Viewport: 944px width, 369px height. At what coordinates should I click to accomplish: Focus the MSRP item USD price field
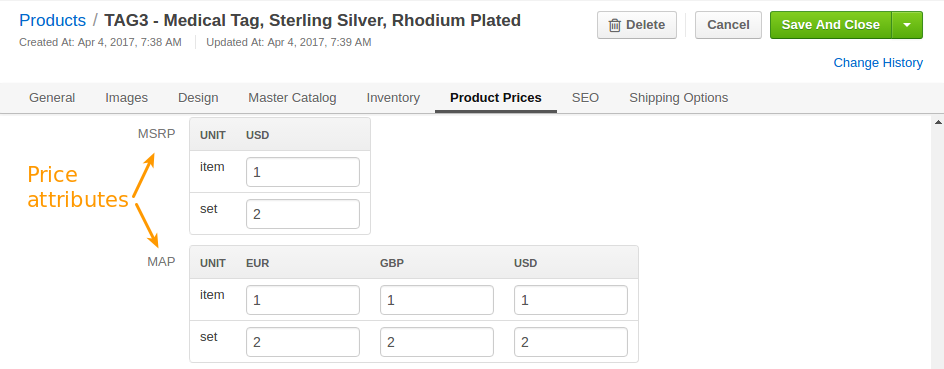tap(303, 172)
